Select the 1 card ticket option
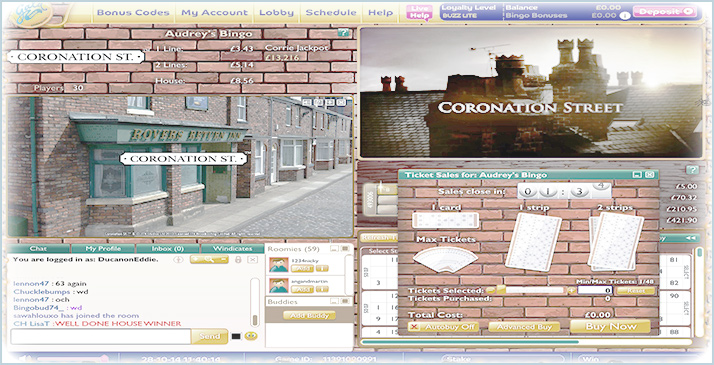 point(445,220)
